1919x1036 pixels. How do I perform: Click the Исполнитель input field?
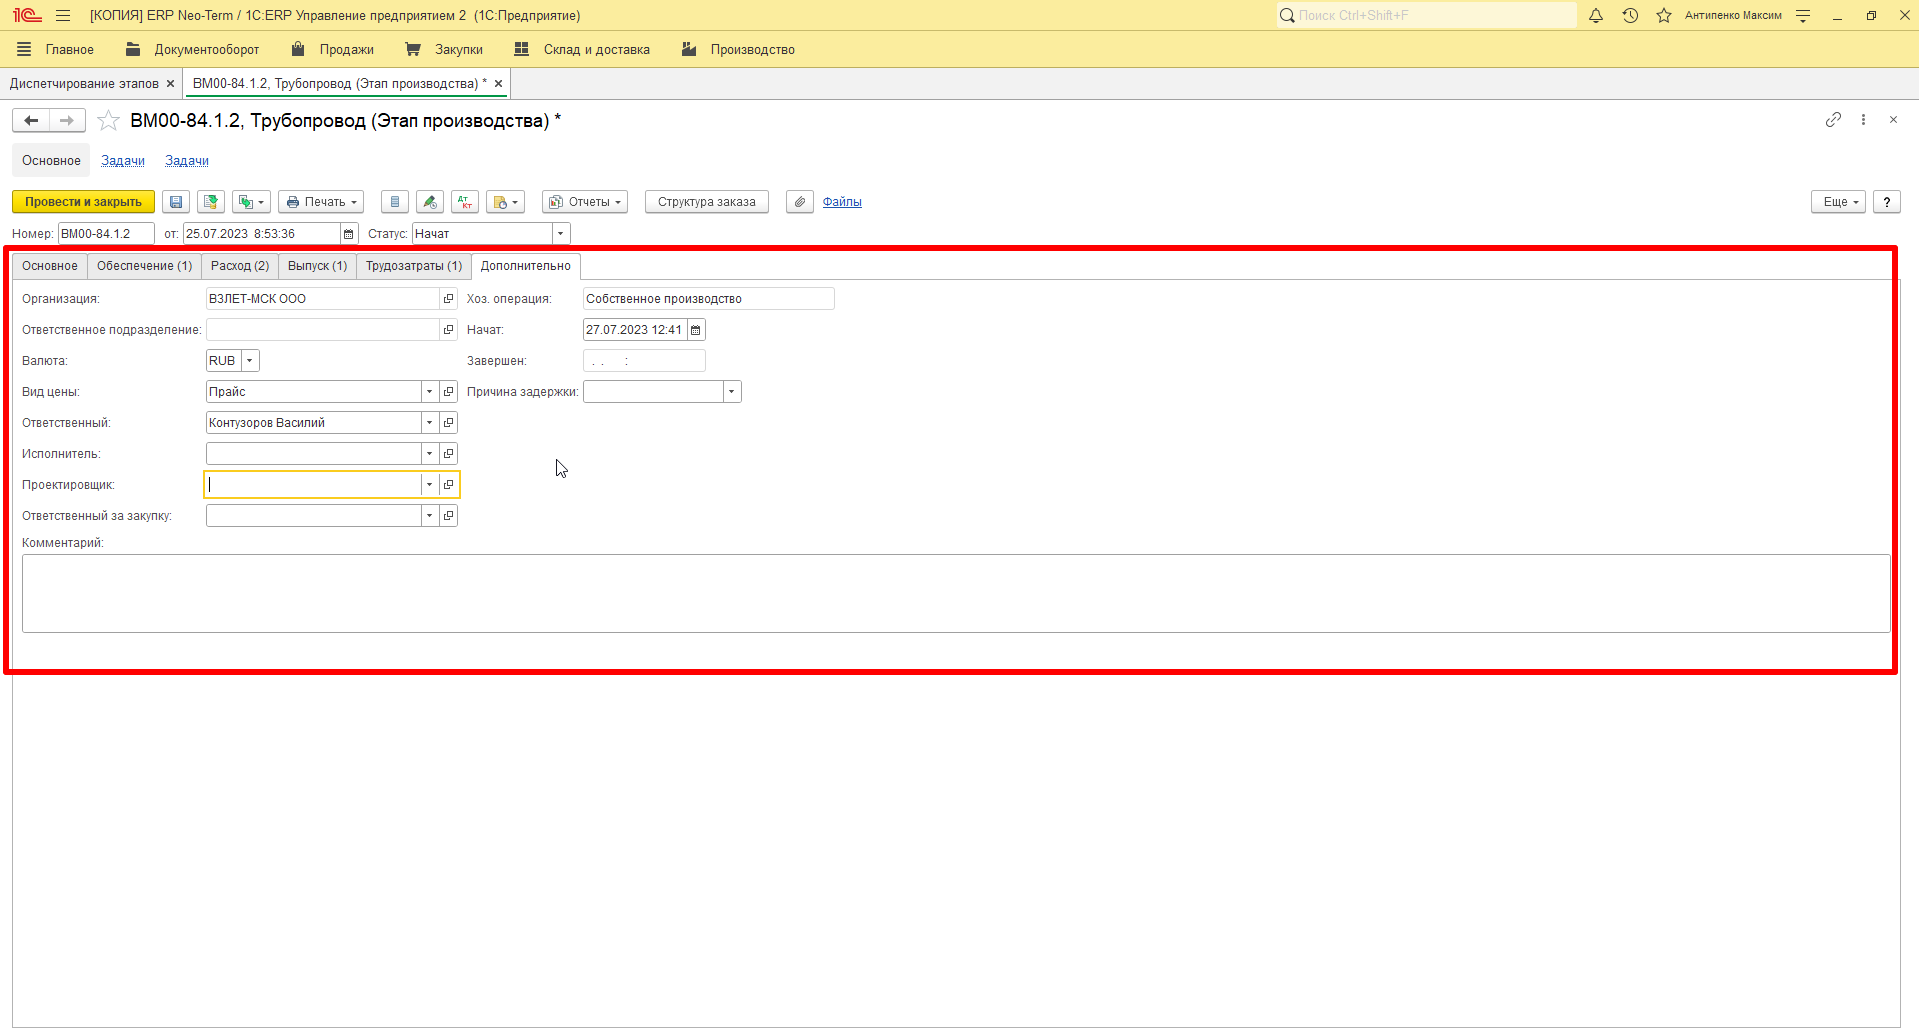pyautogui.click(x=313, y=454)
